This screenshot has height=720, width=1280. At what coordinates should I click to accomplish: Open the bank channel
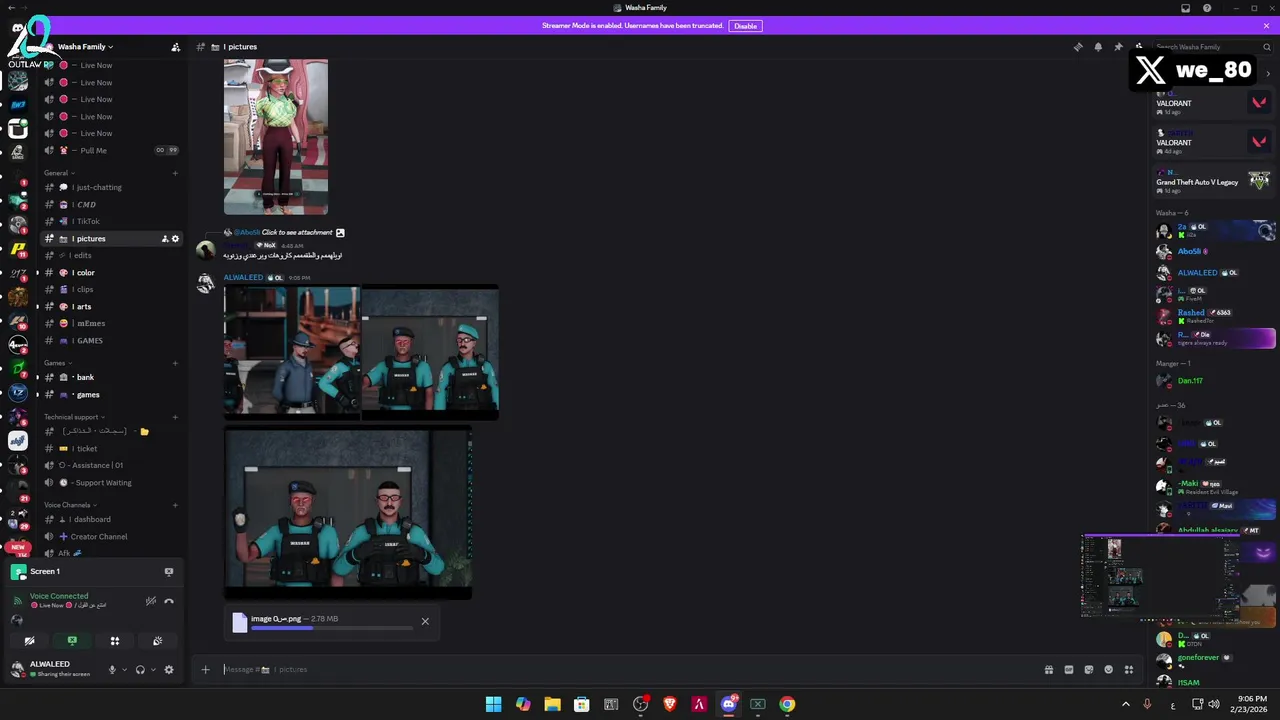coord(111,378)
